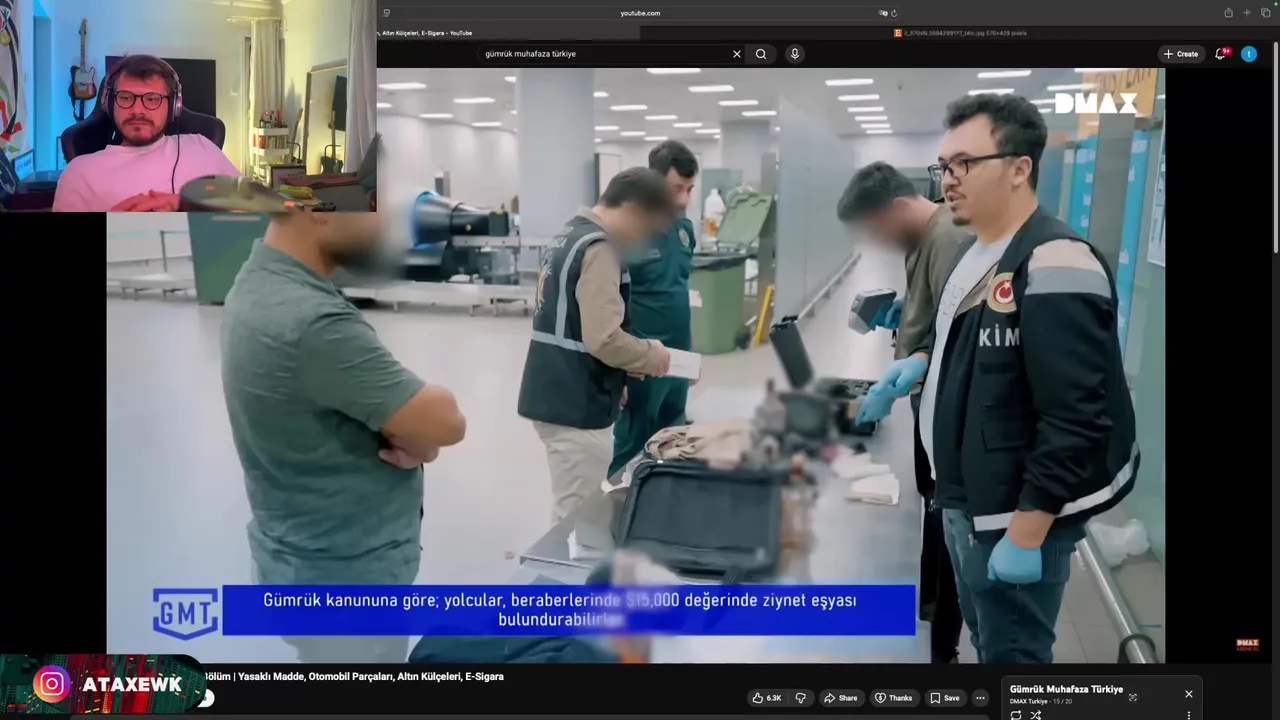Close the Gümrük Muhafaza Türkiye playlist panel
Viewport: 1280px width, 720px height.
[x=1189, y=694]
